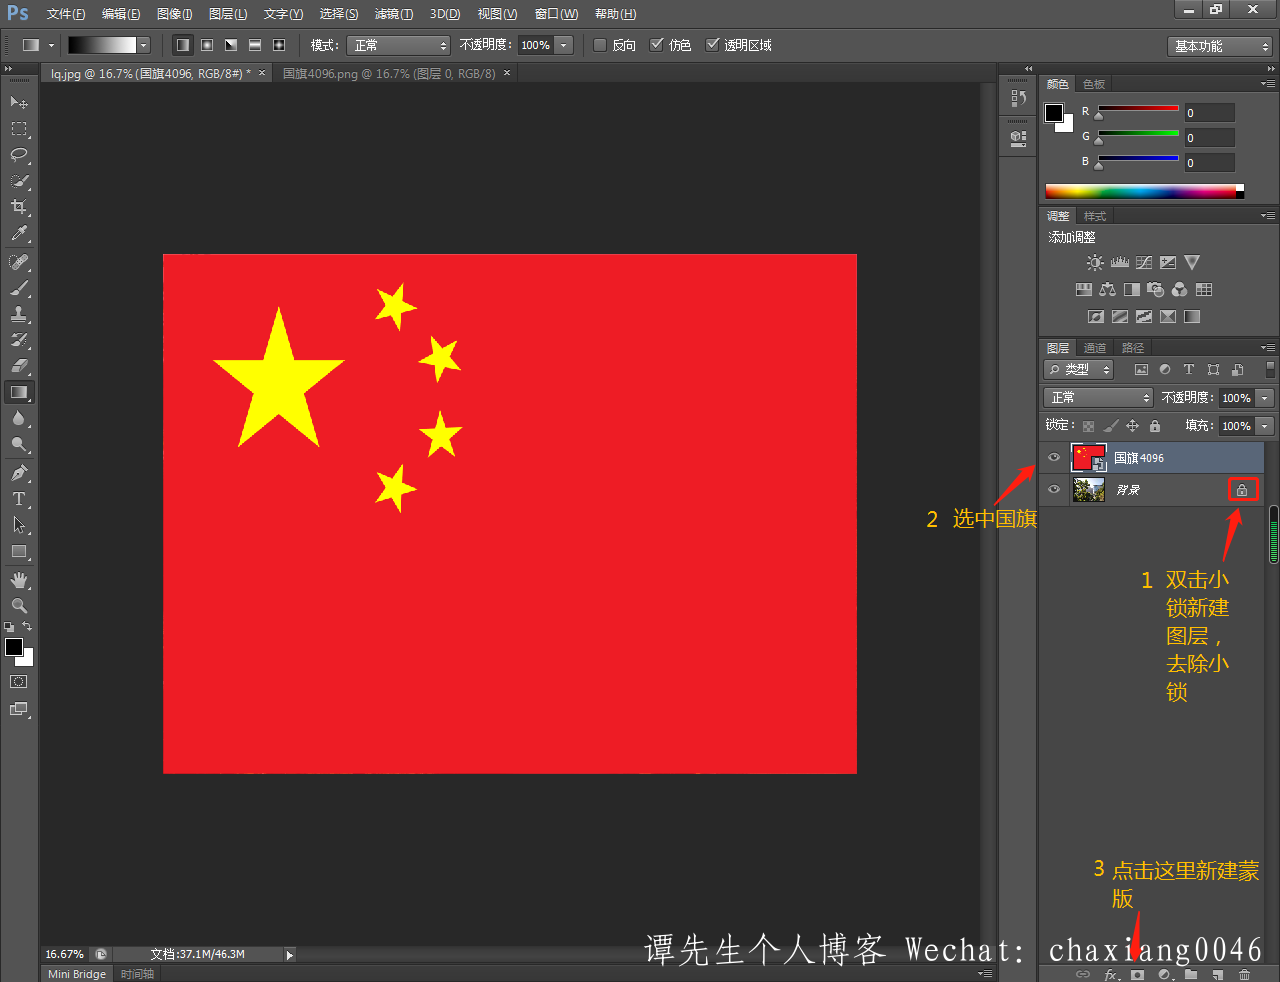Enable the 反向 (Reverse) checkbox
The image size is (1280, 982).
pyautogui.click(x=600, y=45)
